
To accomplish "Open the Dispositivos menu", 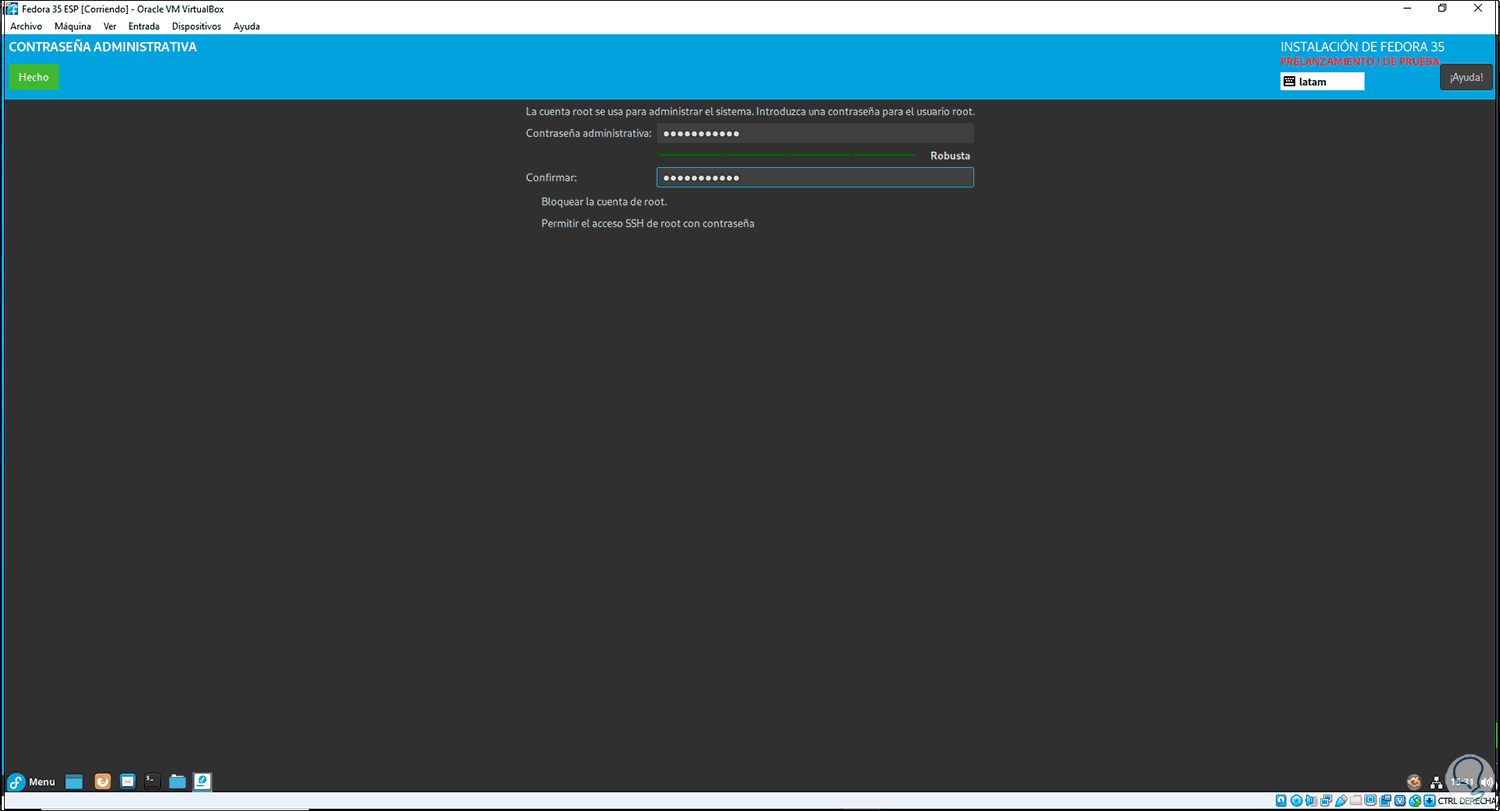I will pos(196,26).
